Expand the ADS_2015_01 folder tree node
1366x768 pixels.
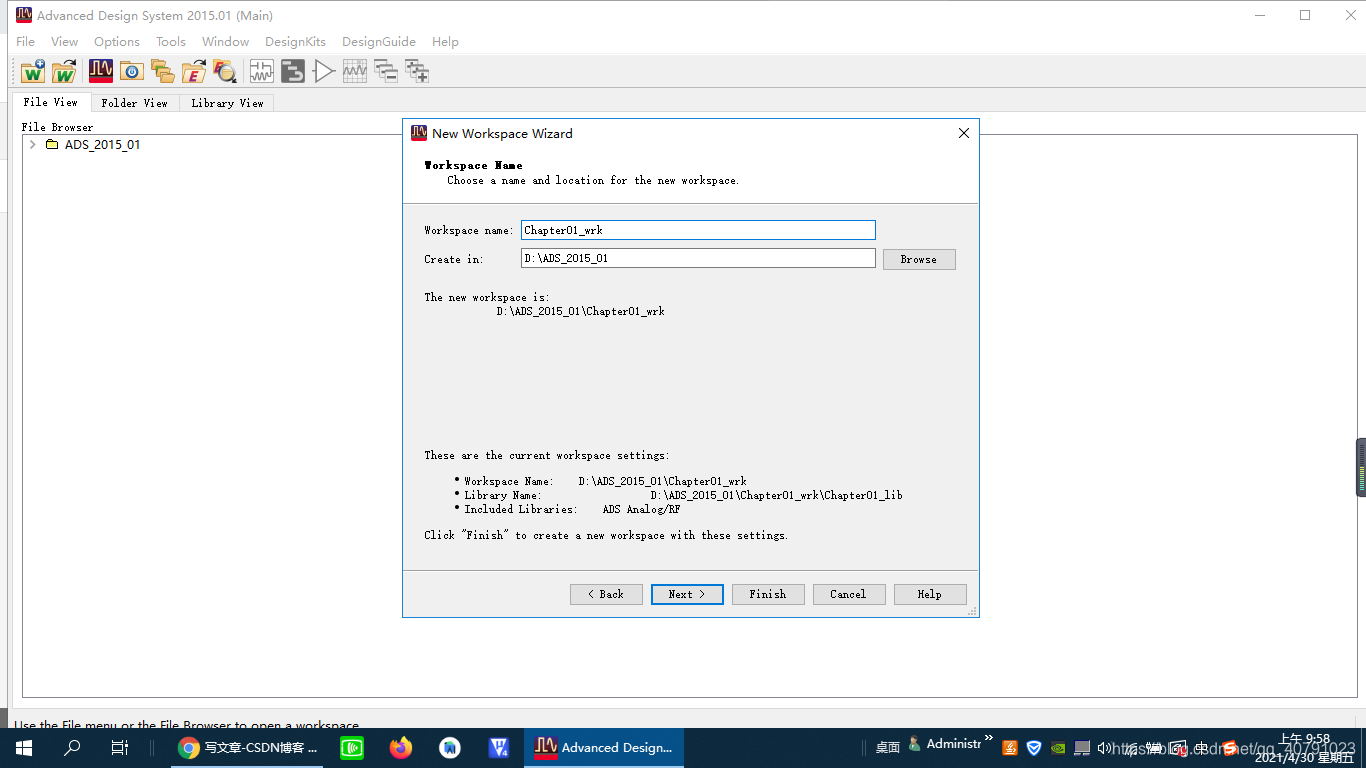click(33, 145)
